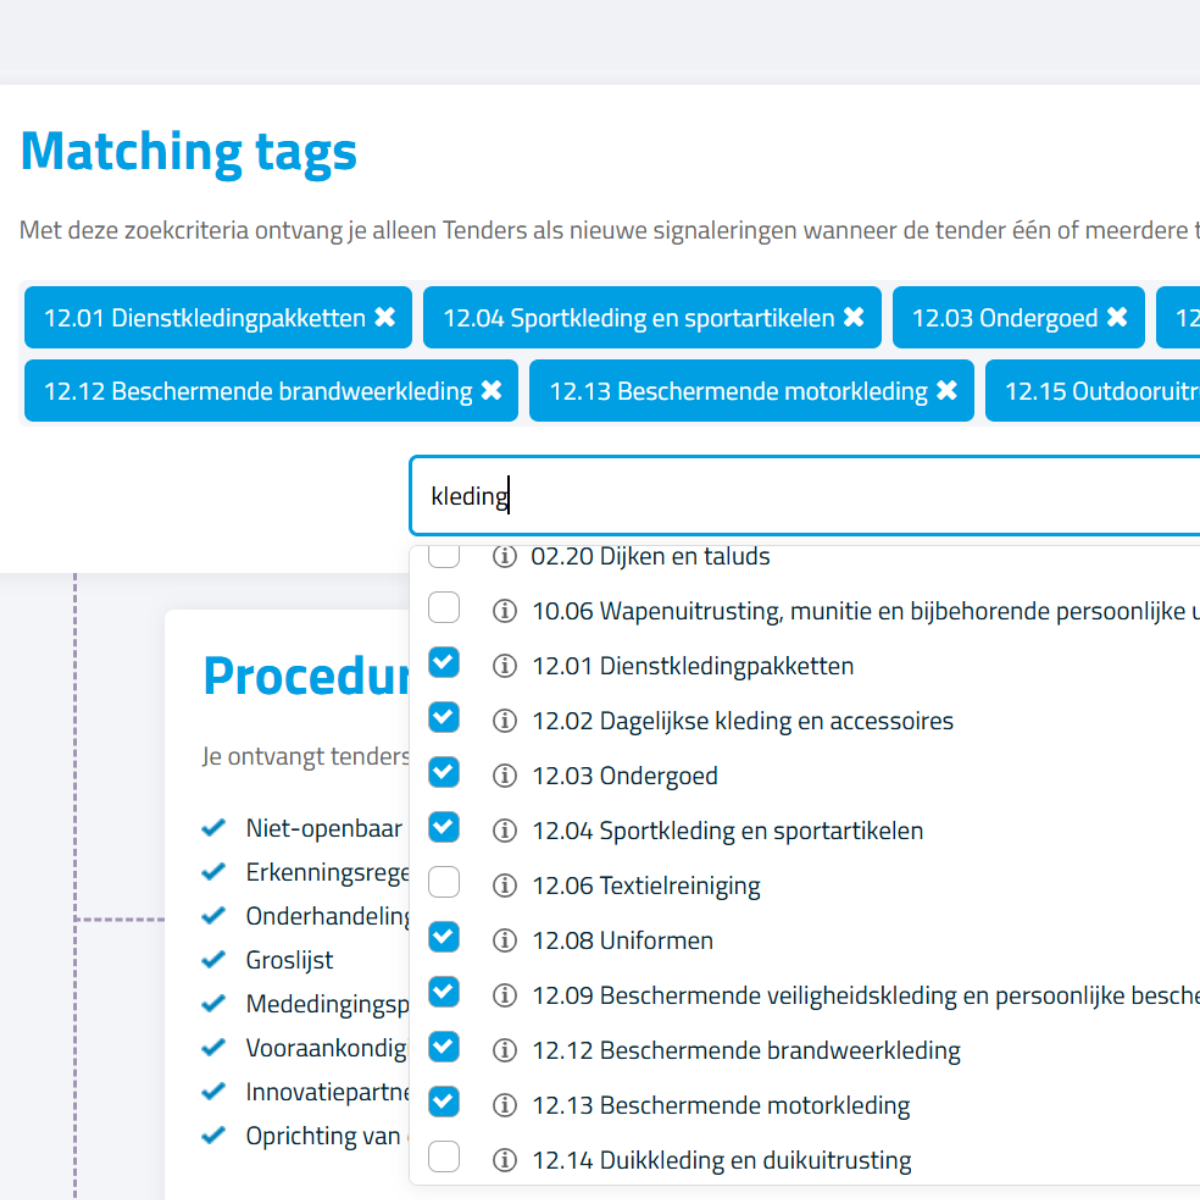Select the 12.03 Ondergoed tag chip label
Image resolution: width=1200 pixels, height=1200 pixels.
click(1005, 318)
